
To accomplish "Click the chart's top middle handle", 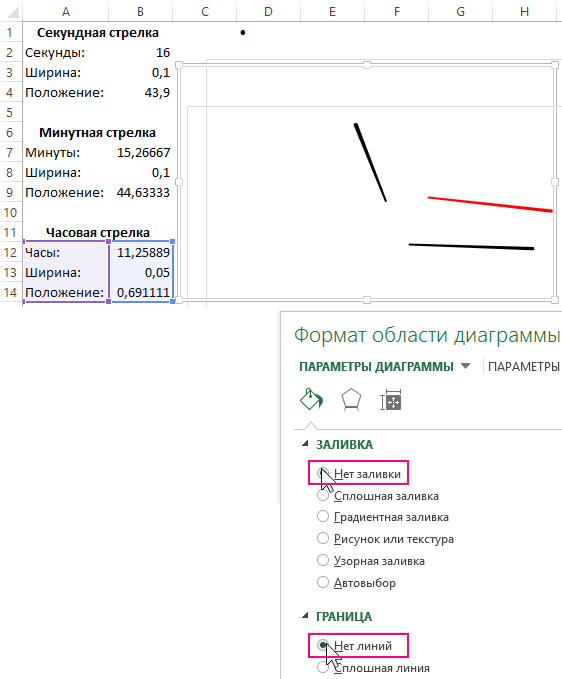I will pos(367,65).
